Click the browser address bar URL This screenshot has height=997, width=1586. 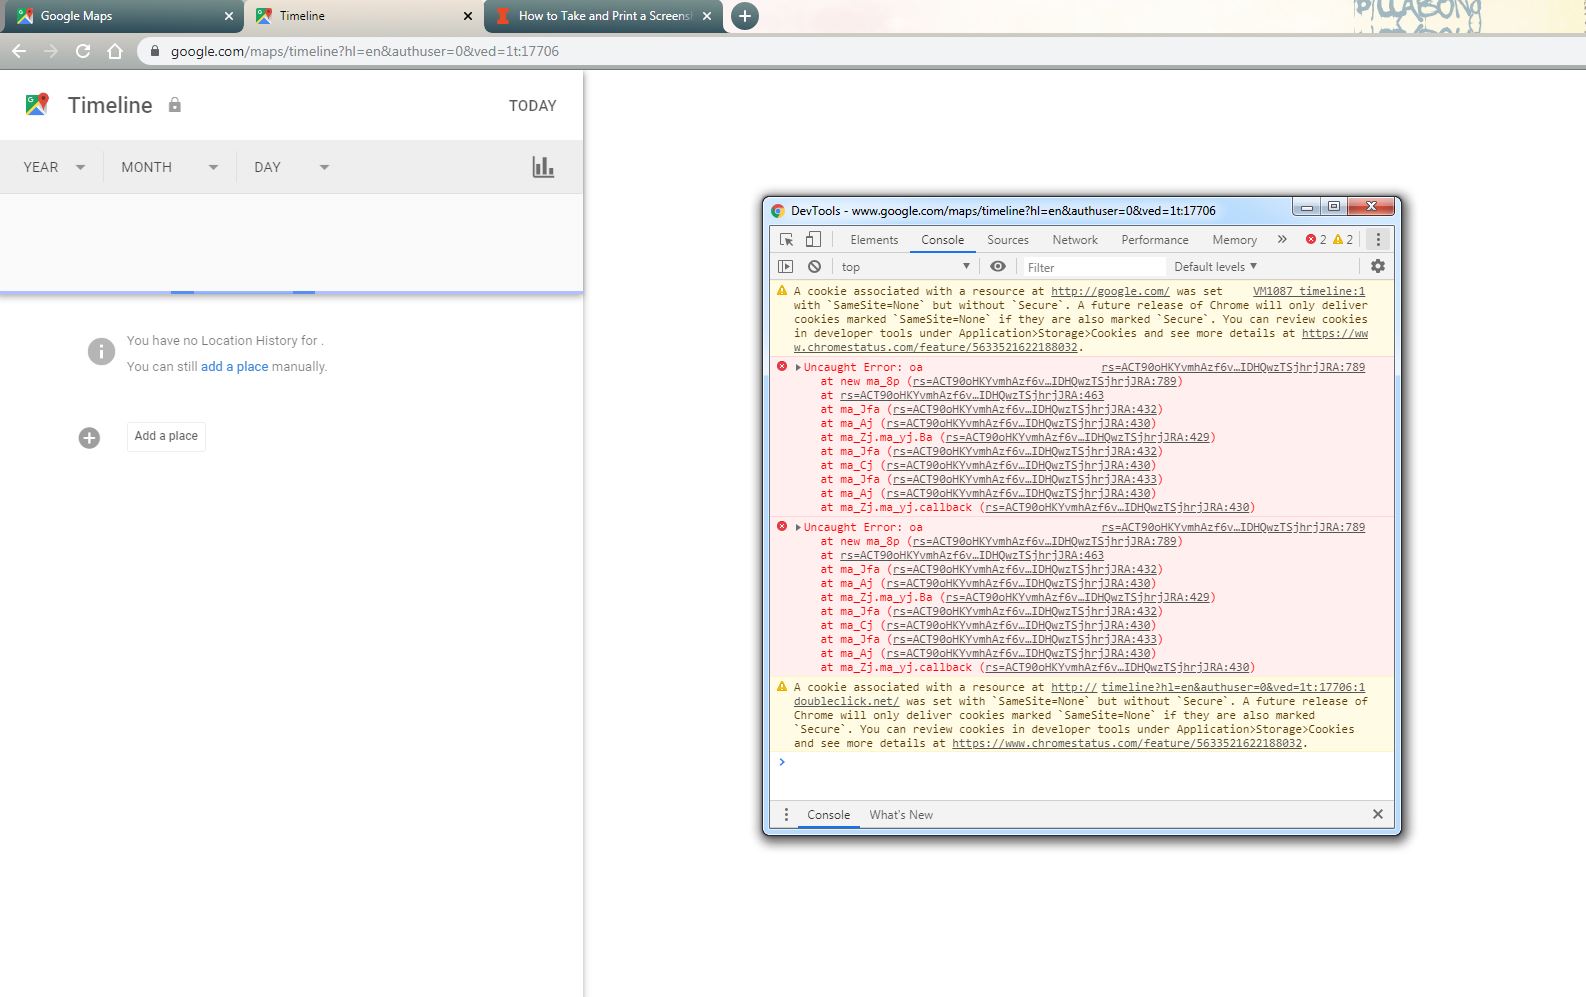(x=365, y=51)
